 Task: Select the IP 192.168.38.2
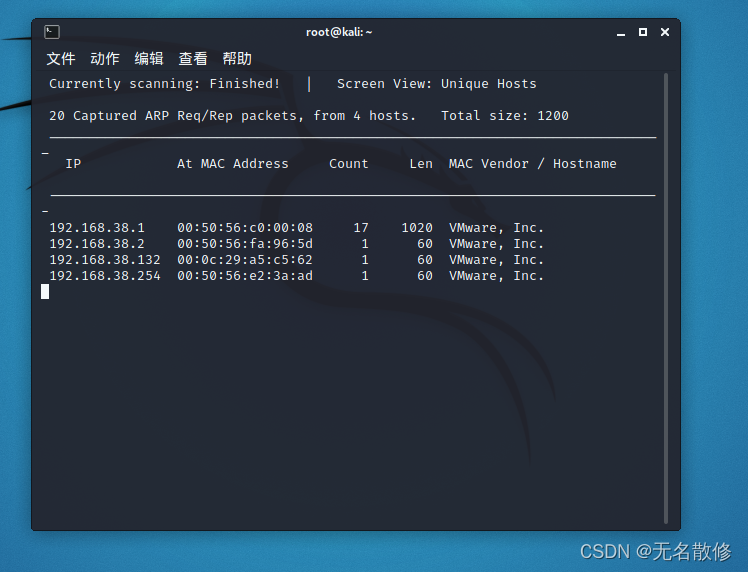(97, 244)
